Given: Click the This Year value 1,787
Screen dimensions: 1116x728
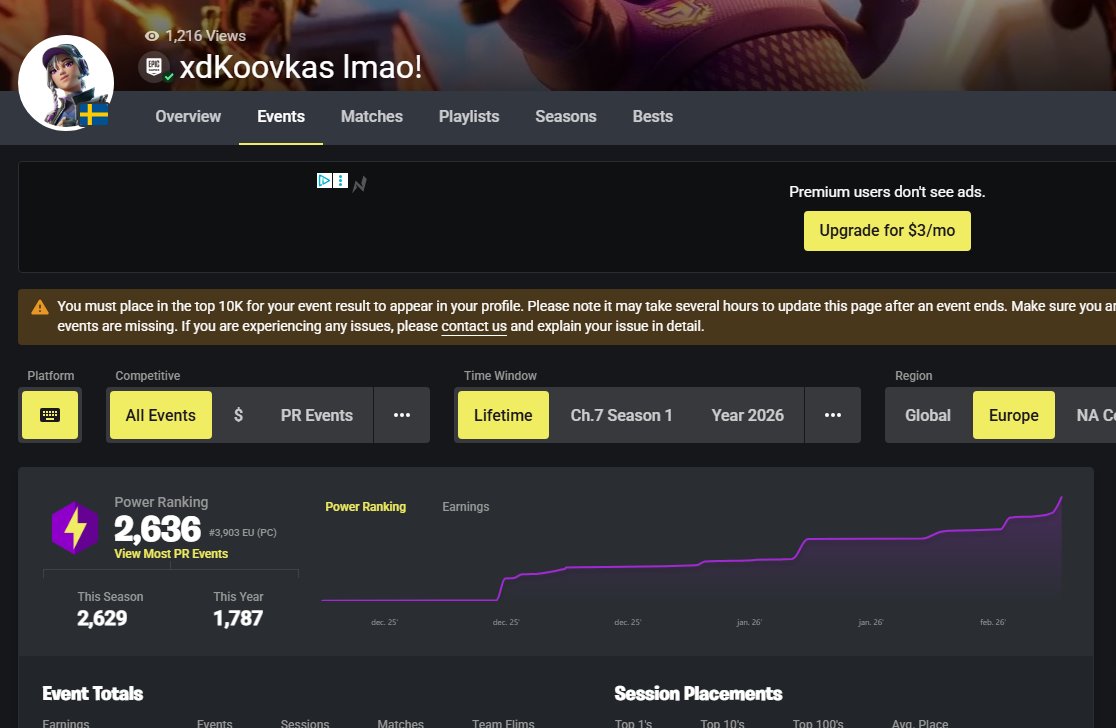Looking at the screenshot, I should click(238, 618).
